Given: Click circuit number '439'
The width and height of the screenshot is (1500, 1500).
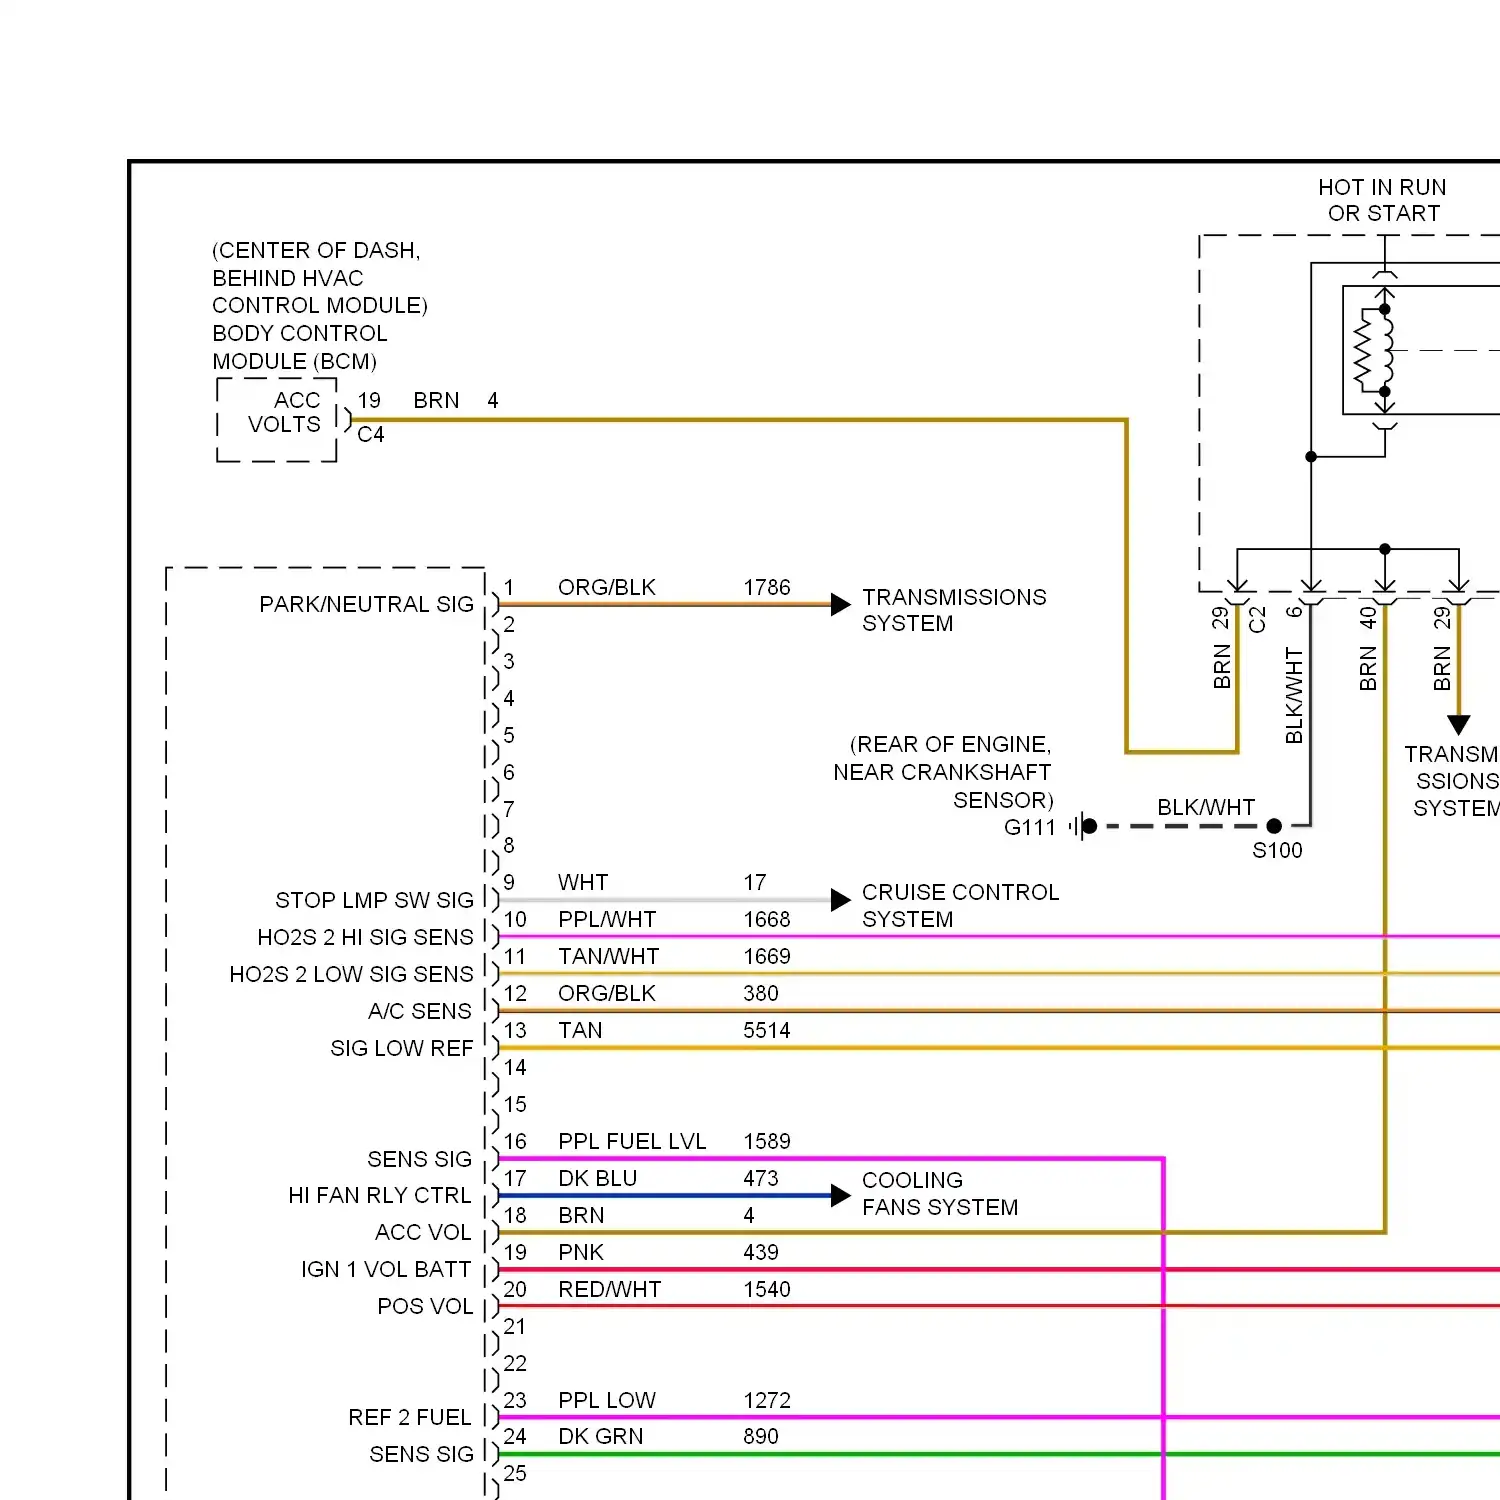Looking at the screenshot, I should click(x=761, y=1252).
